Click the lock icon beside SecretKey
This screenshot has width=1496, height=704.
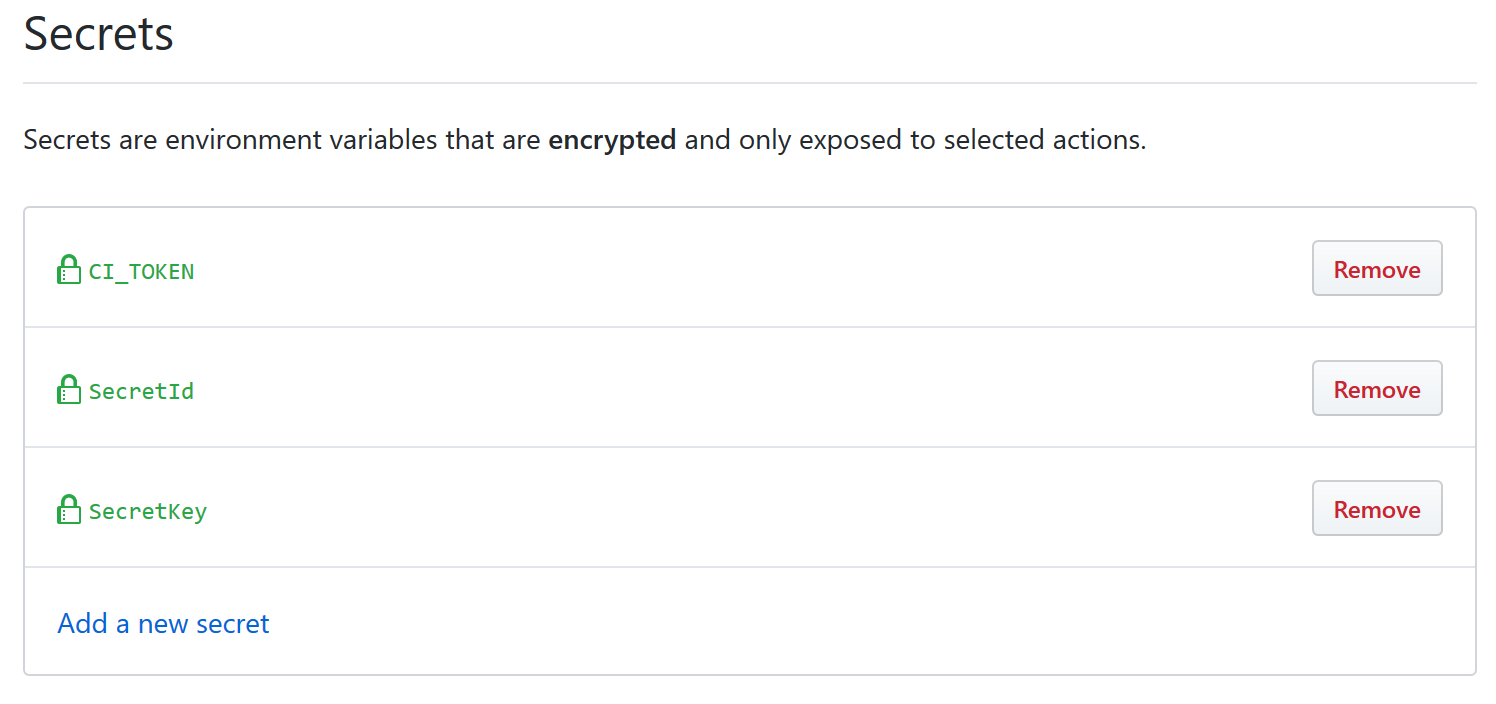coord(68,510)
